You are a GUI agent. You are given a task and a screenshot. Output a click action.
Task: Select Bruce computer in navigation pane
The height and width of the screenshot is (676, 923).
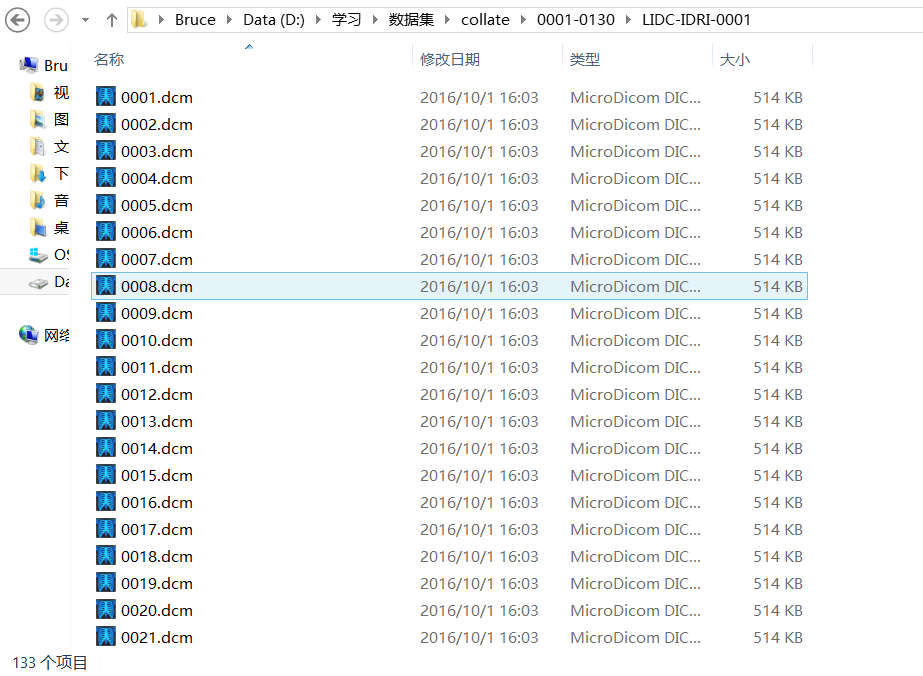coord(44,65)
